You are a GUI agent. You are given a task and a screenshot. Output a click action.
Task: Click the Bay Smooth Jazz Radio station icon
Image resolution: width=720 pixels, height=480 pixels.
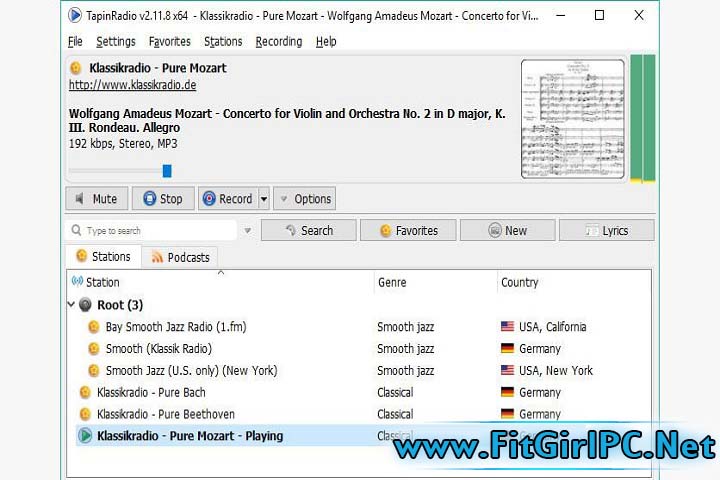pos(94,327)
